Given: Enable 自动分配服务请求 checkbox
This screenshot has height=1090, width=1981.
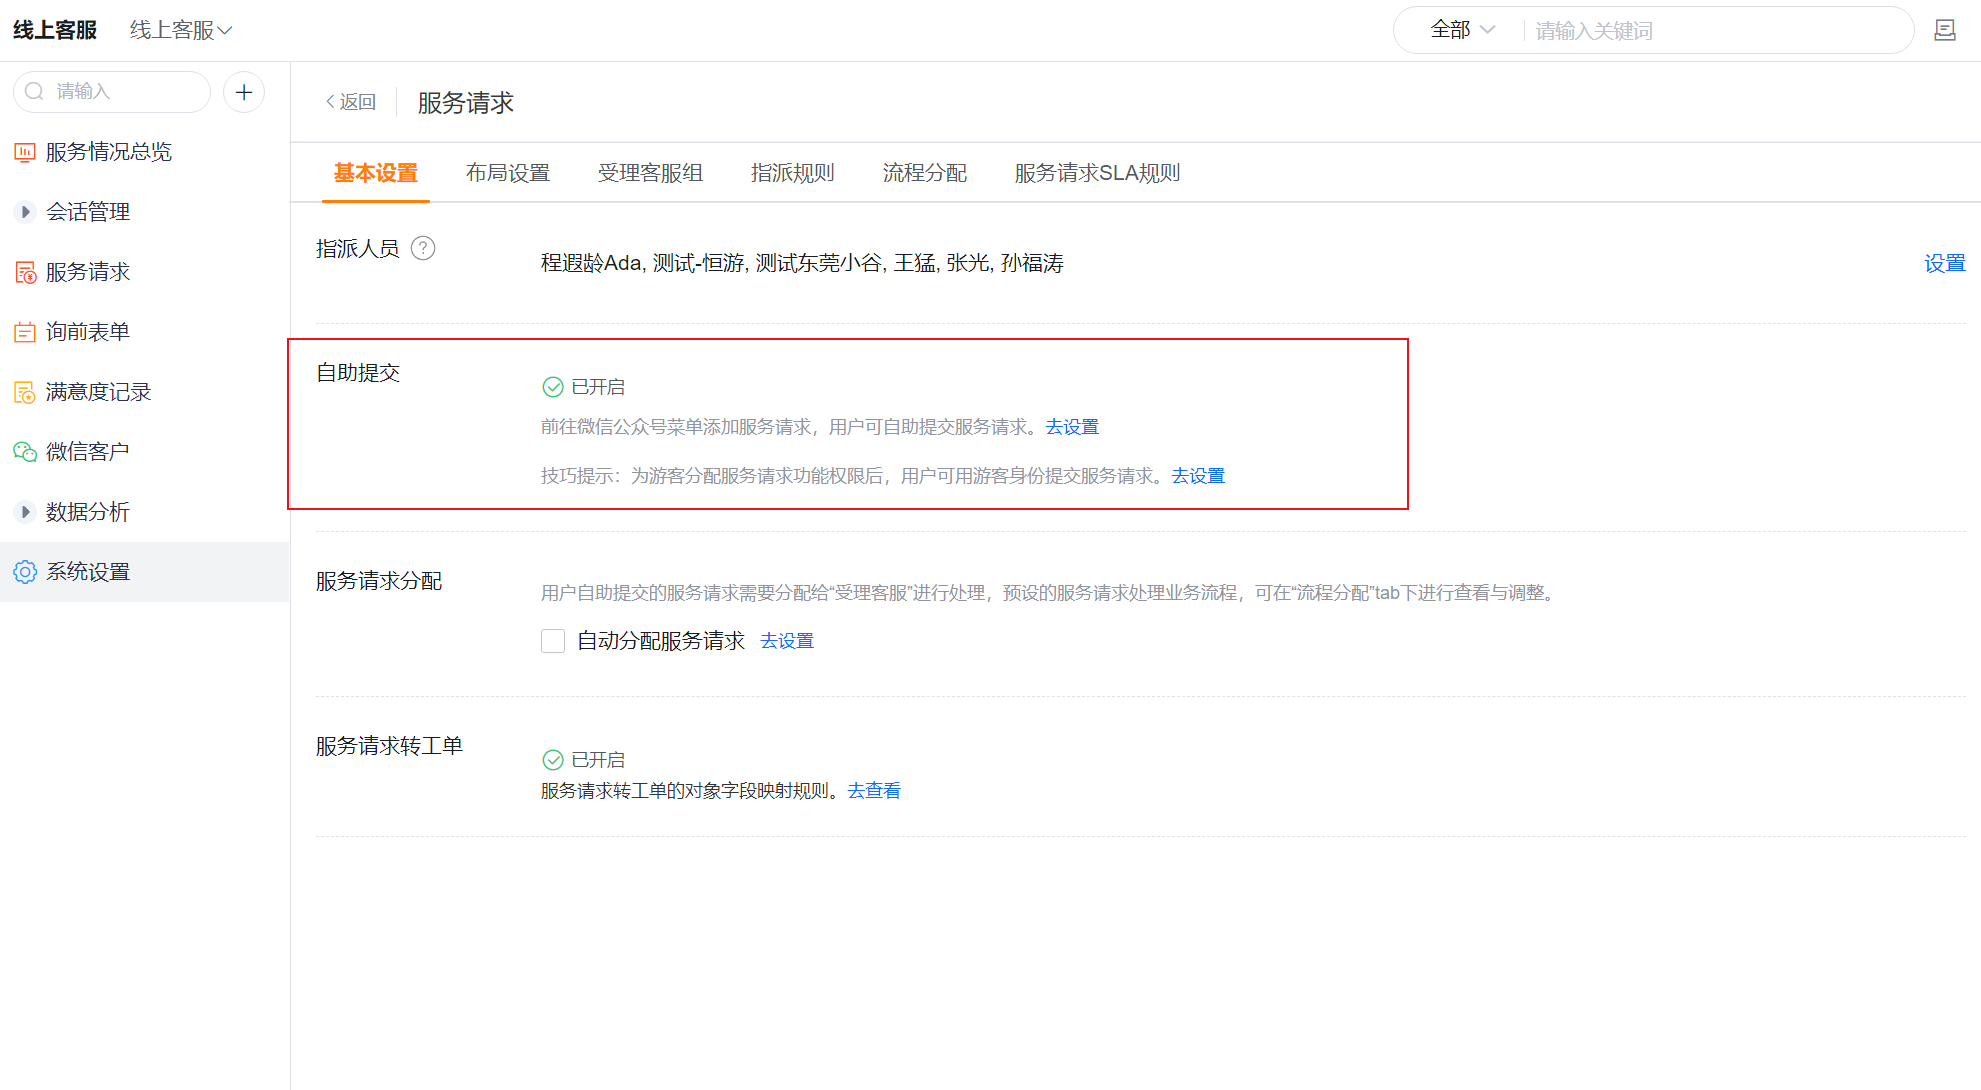Looking at the screenshot, I should (553, 641).
